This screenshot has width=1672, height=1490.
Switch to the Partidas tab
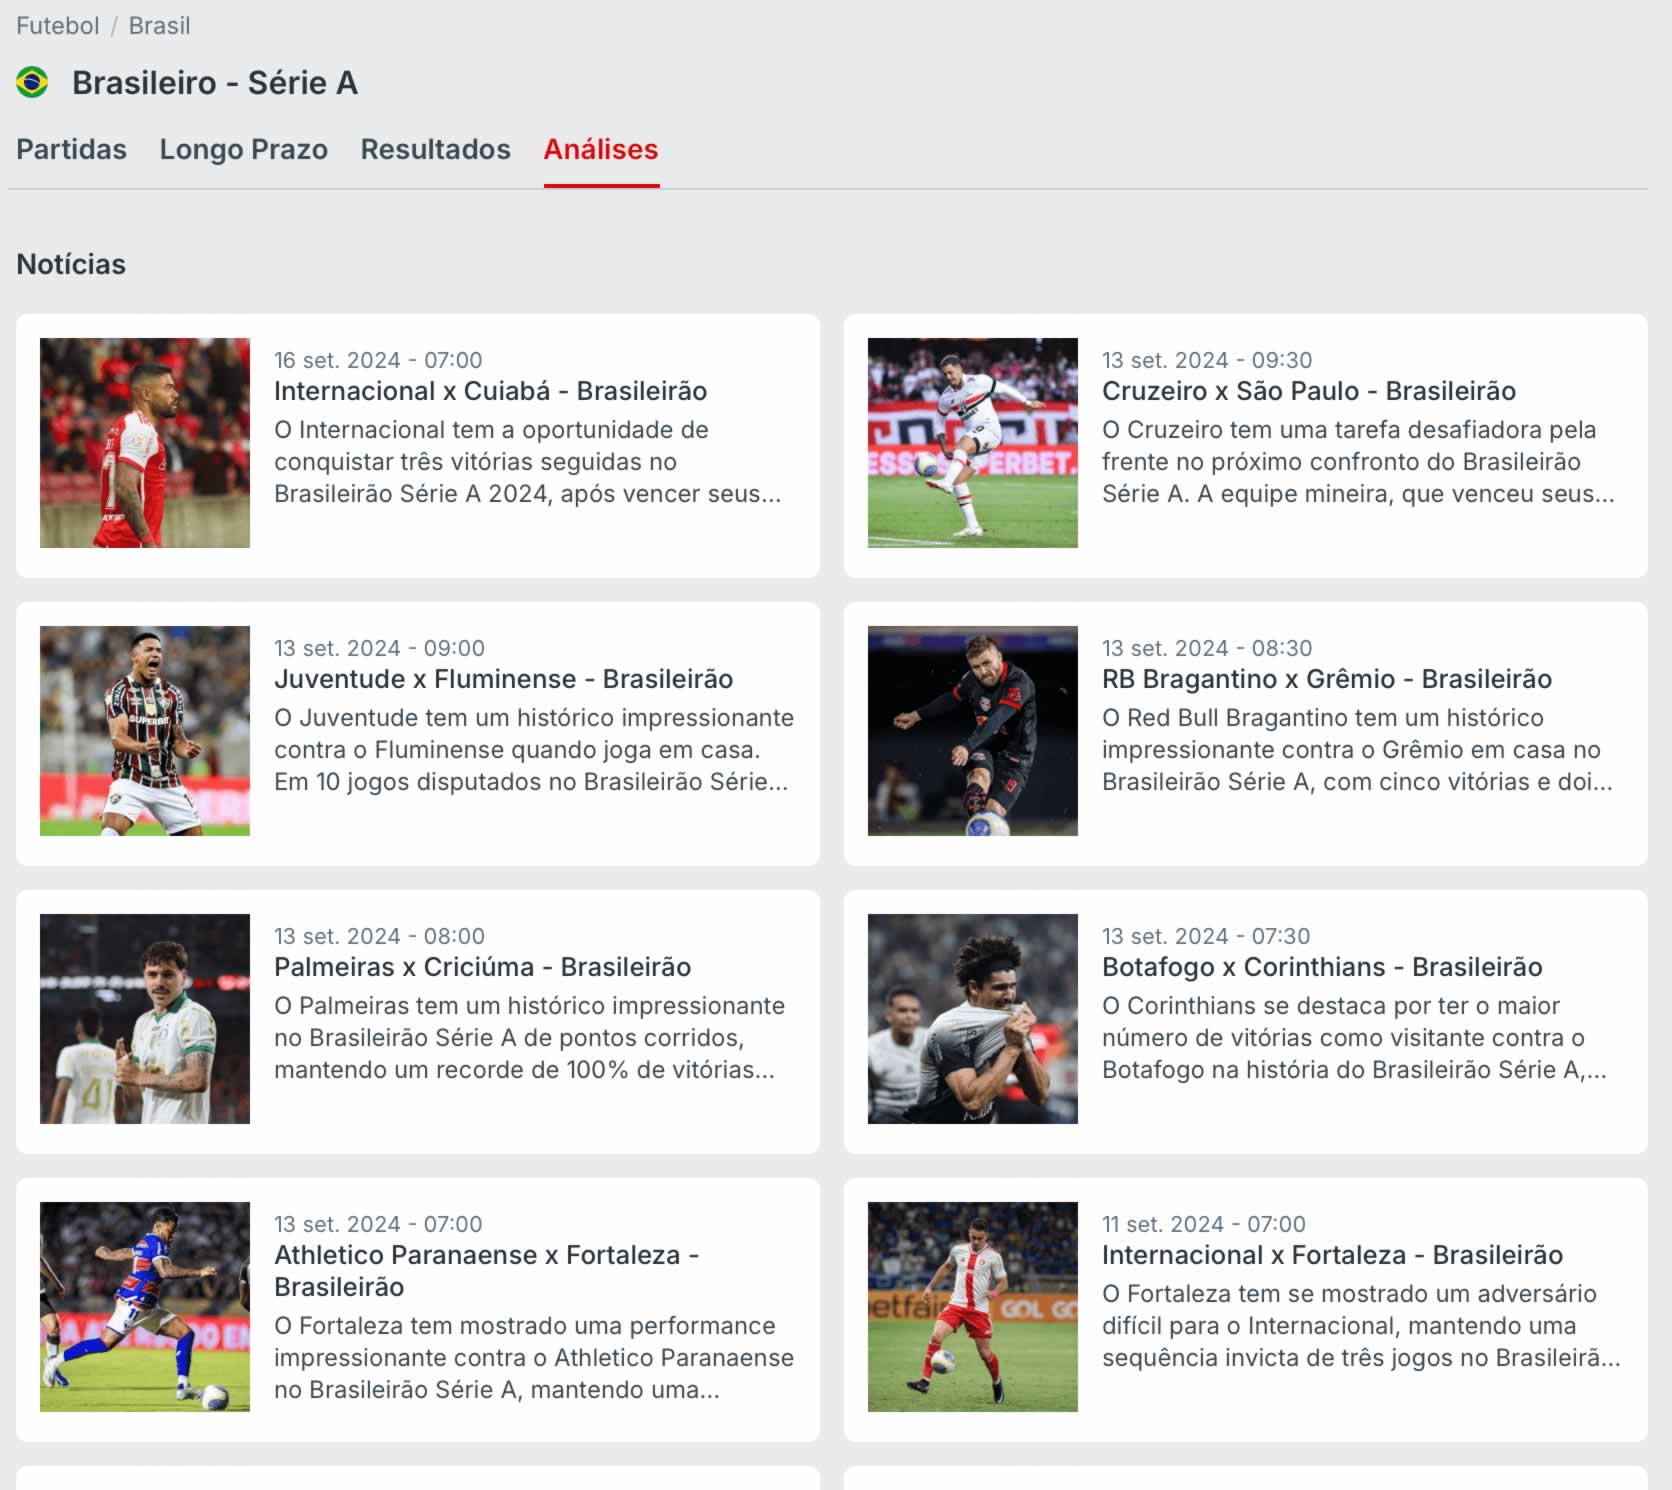tap(71, 149)
